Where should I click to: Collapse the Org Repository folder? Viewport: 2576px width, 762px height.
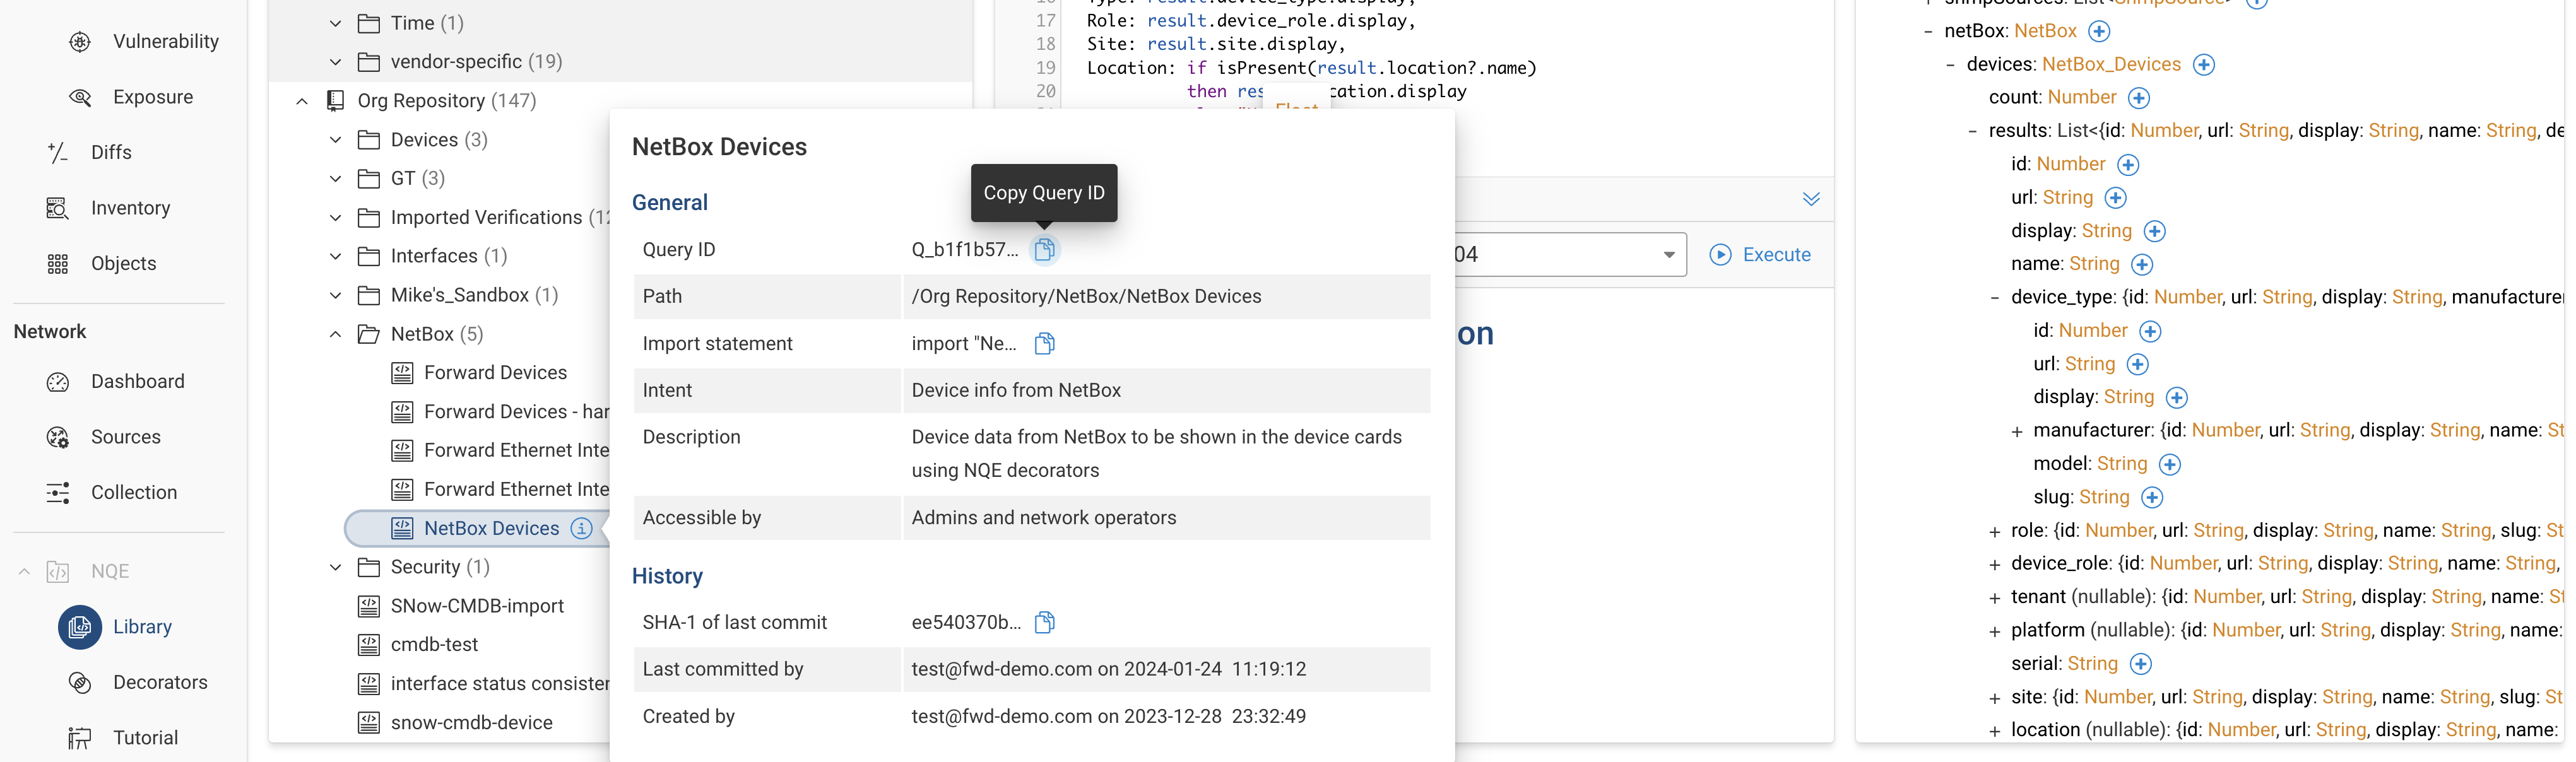click(x=302, y=101)
